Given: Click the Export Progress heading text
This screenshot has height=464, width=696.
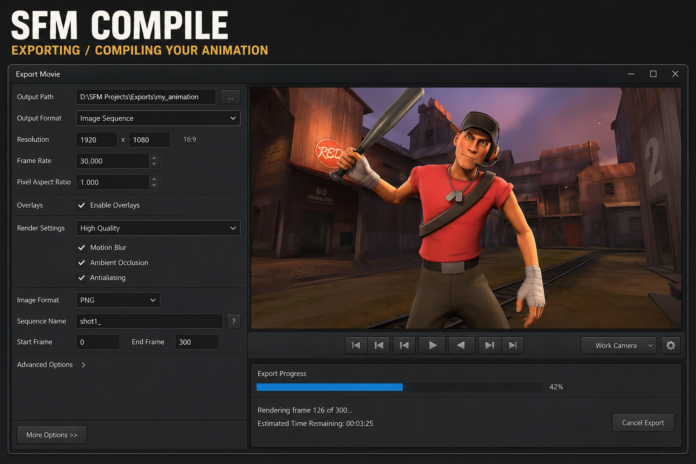Looking at the screenshot, I should point(282,373).
